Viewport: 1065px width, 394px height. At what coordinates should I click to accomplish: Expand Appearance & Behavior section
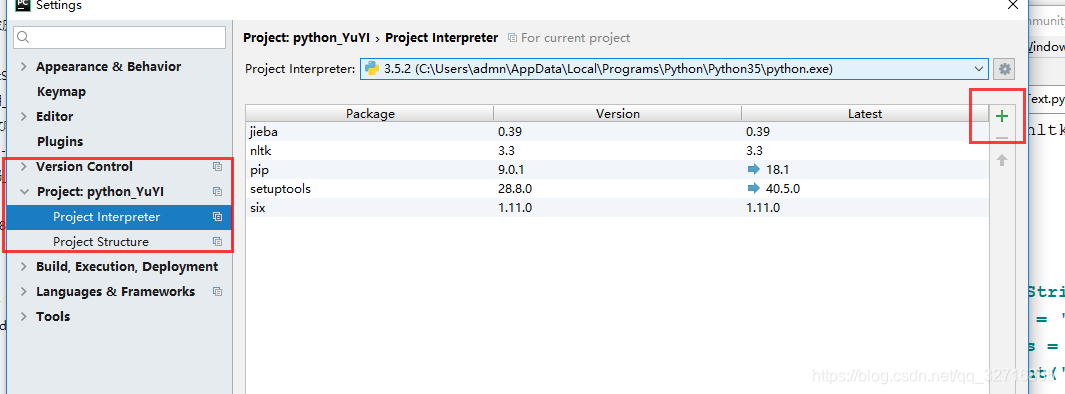pyautogui.click(x=24, y=67)
